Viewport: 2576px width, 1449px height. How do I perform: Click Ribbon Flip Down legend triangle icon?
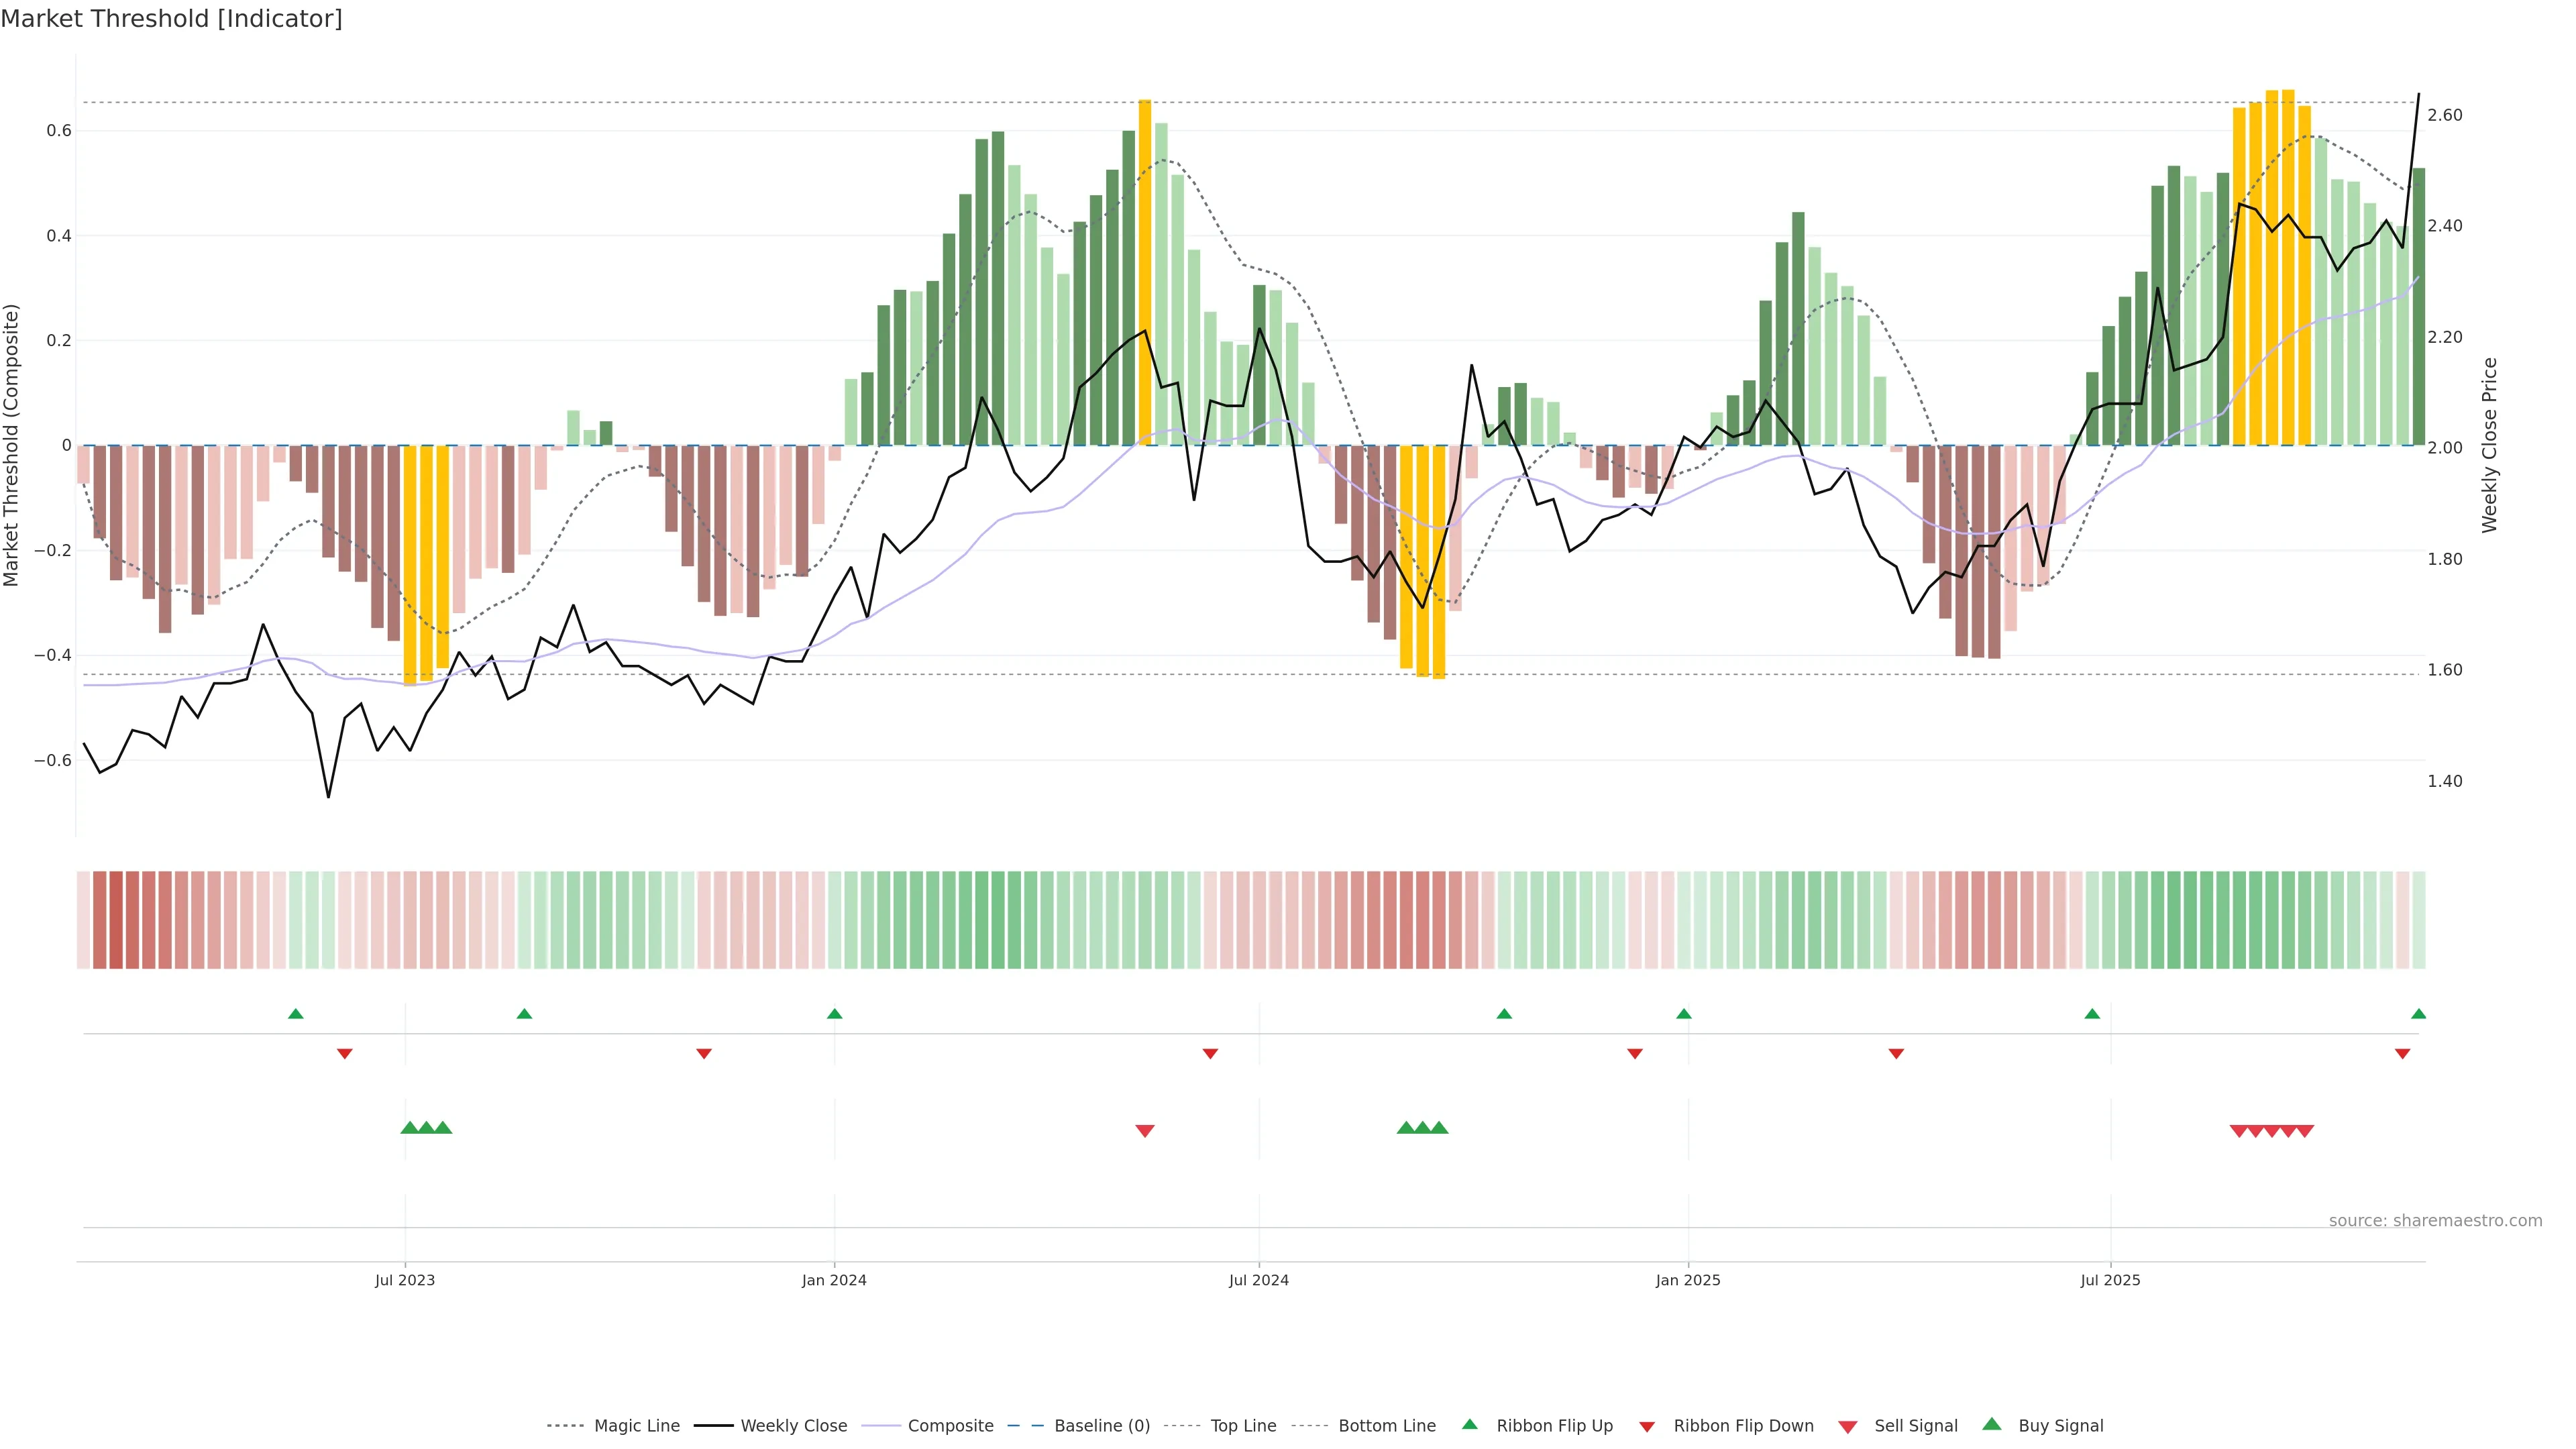(1647, 1427)
